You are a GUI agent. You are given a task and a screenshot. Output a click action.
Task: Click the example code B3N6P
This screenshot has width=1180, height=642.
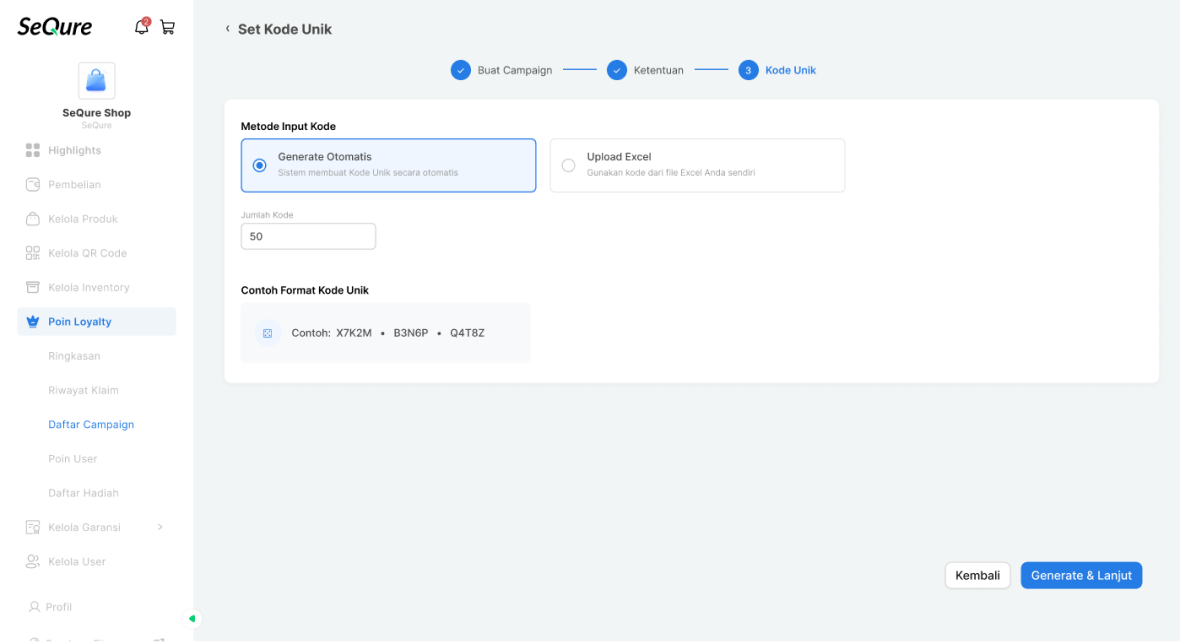411,333
